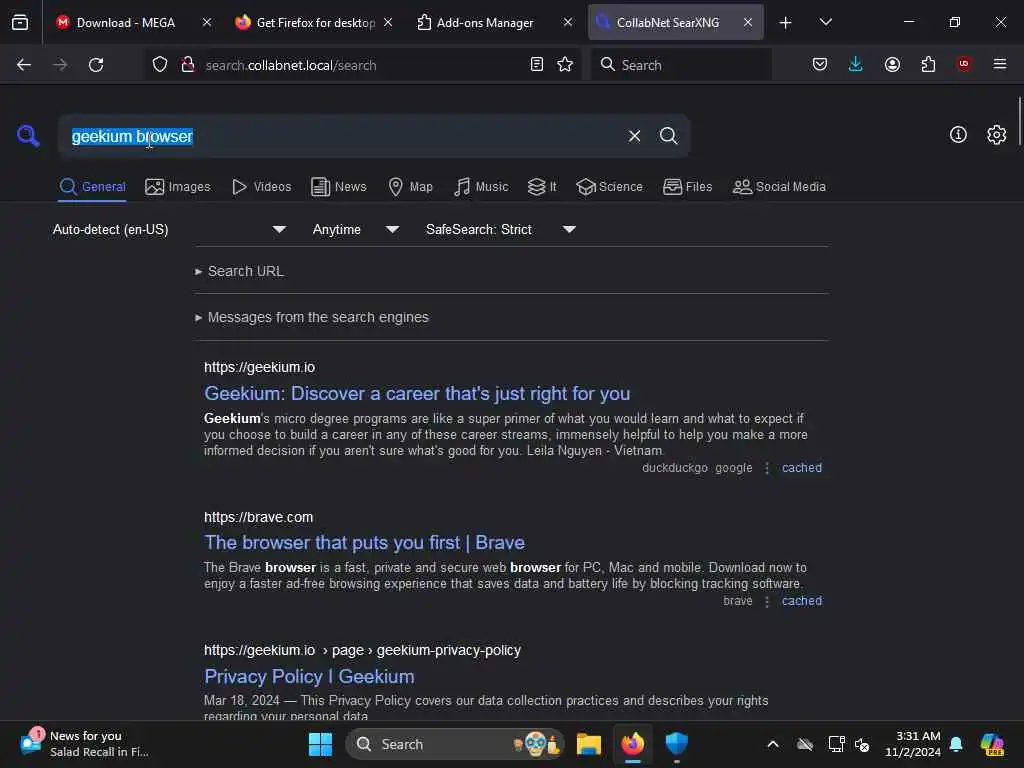Open the Anytime time range dropdown

(356, 229)
